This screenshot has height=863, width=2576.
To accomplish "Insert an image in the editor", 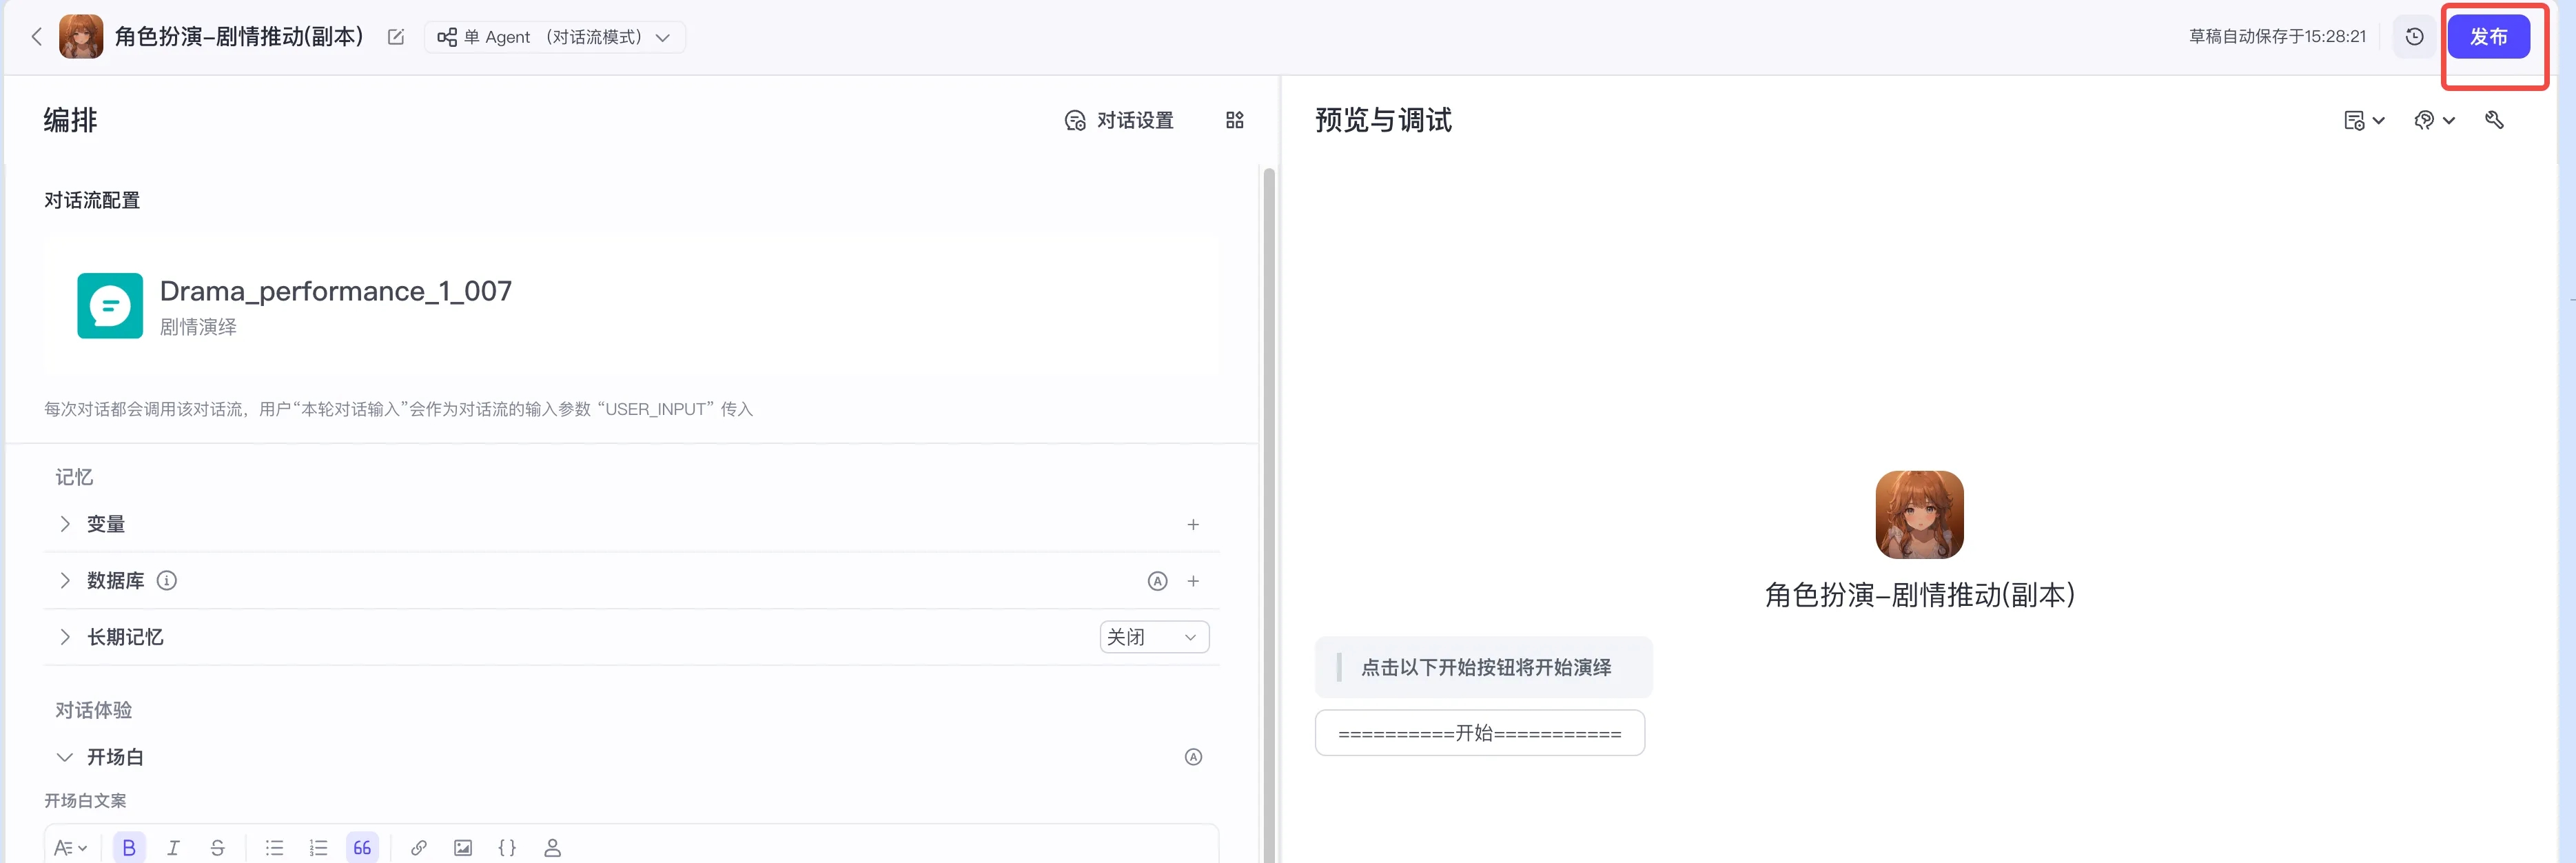I will (463, 847).
